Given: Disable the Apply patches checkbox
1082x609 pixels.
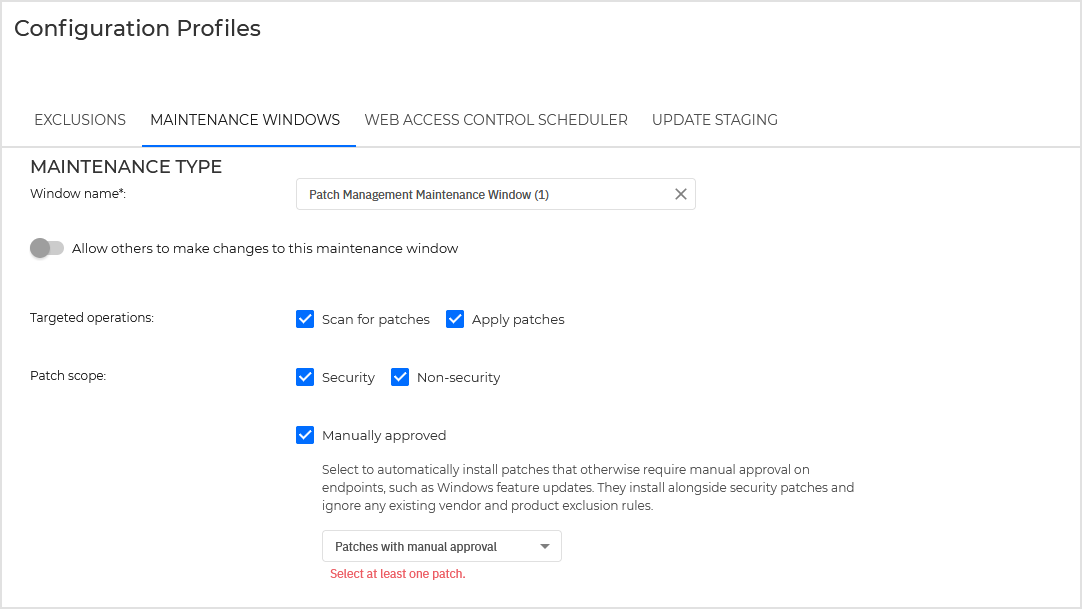Looking at the screenshot, I should tap(455, 319).
